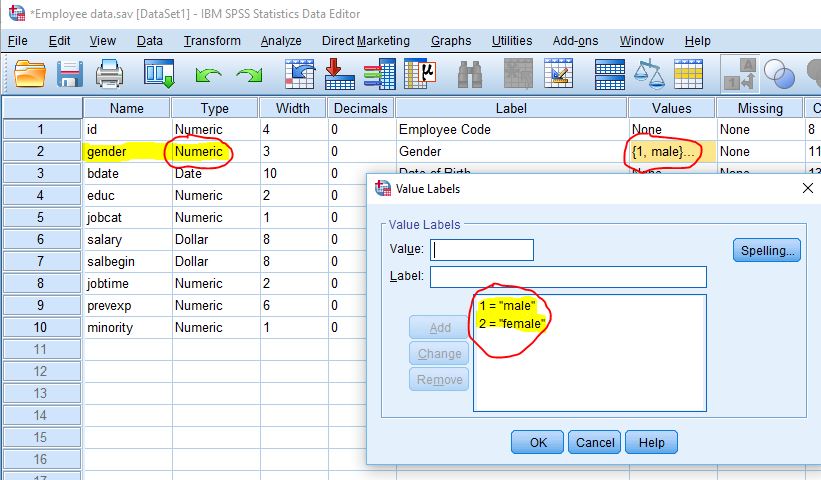Click the Print toolbar icon
Viewport: 821px width, 480px height.
pyautogui.click(x=109, y=73)
